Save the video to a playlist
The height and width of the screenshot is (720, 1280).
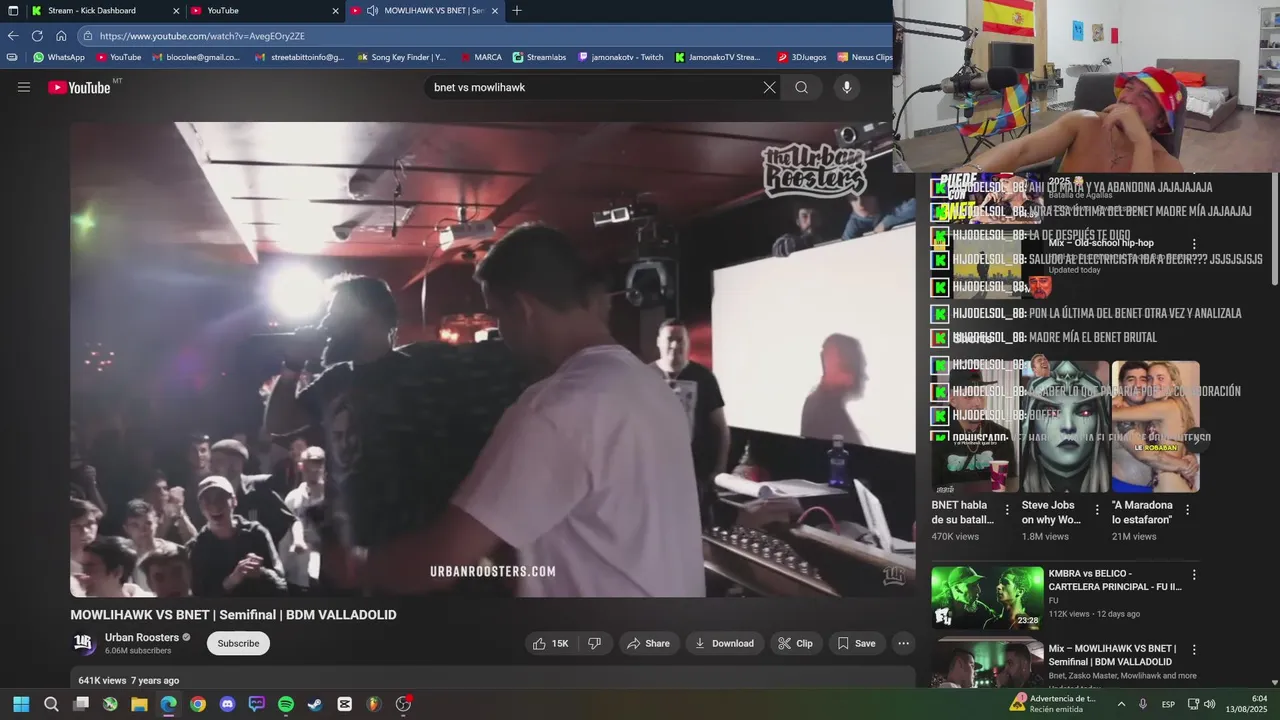click(x=856, y=643)
